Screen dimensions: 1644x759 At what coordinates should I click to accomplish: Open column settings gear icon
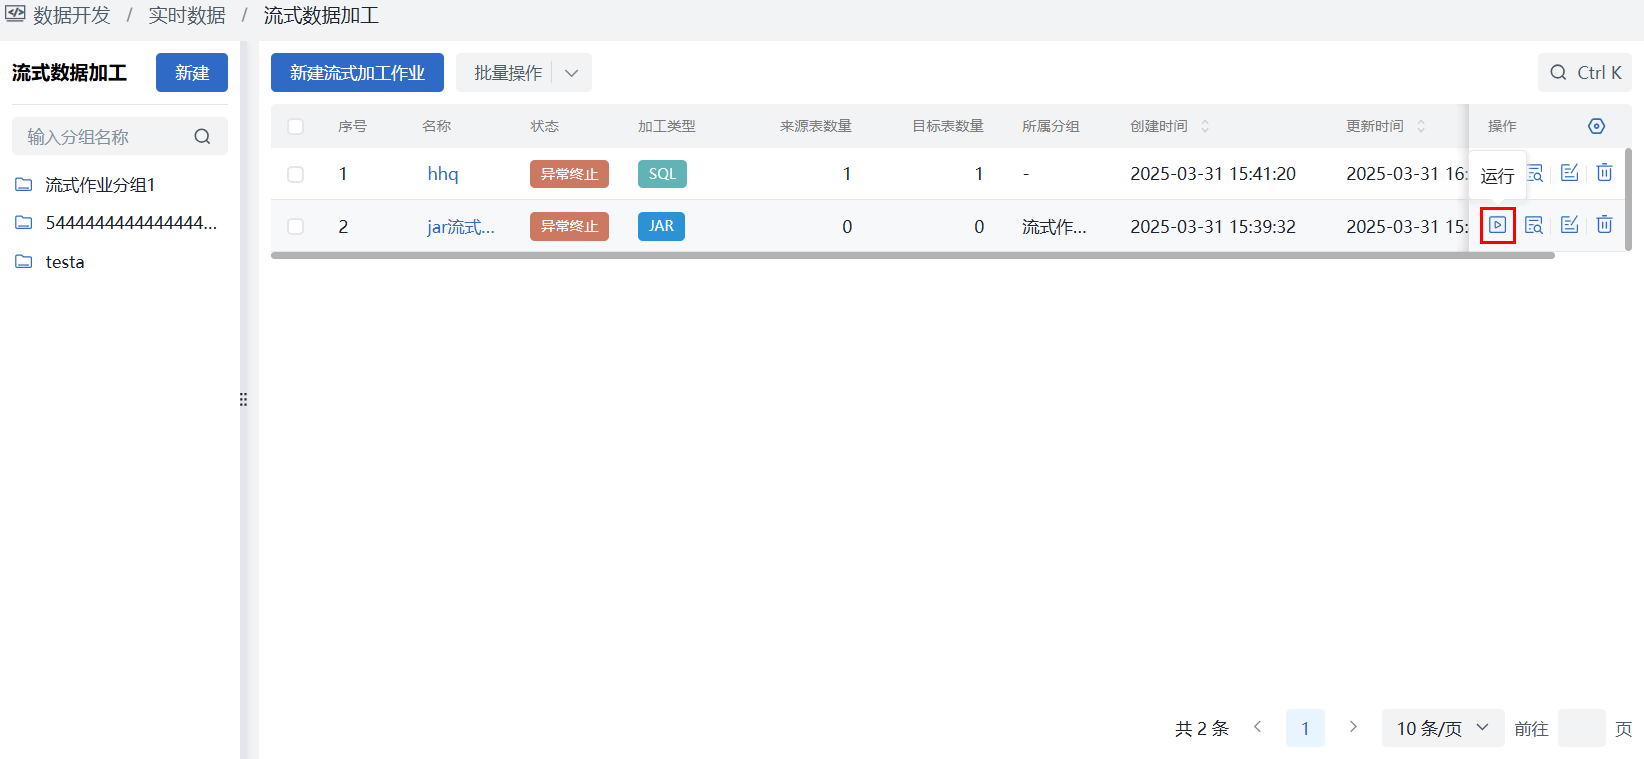(x=1596, y=126)
